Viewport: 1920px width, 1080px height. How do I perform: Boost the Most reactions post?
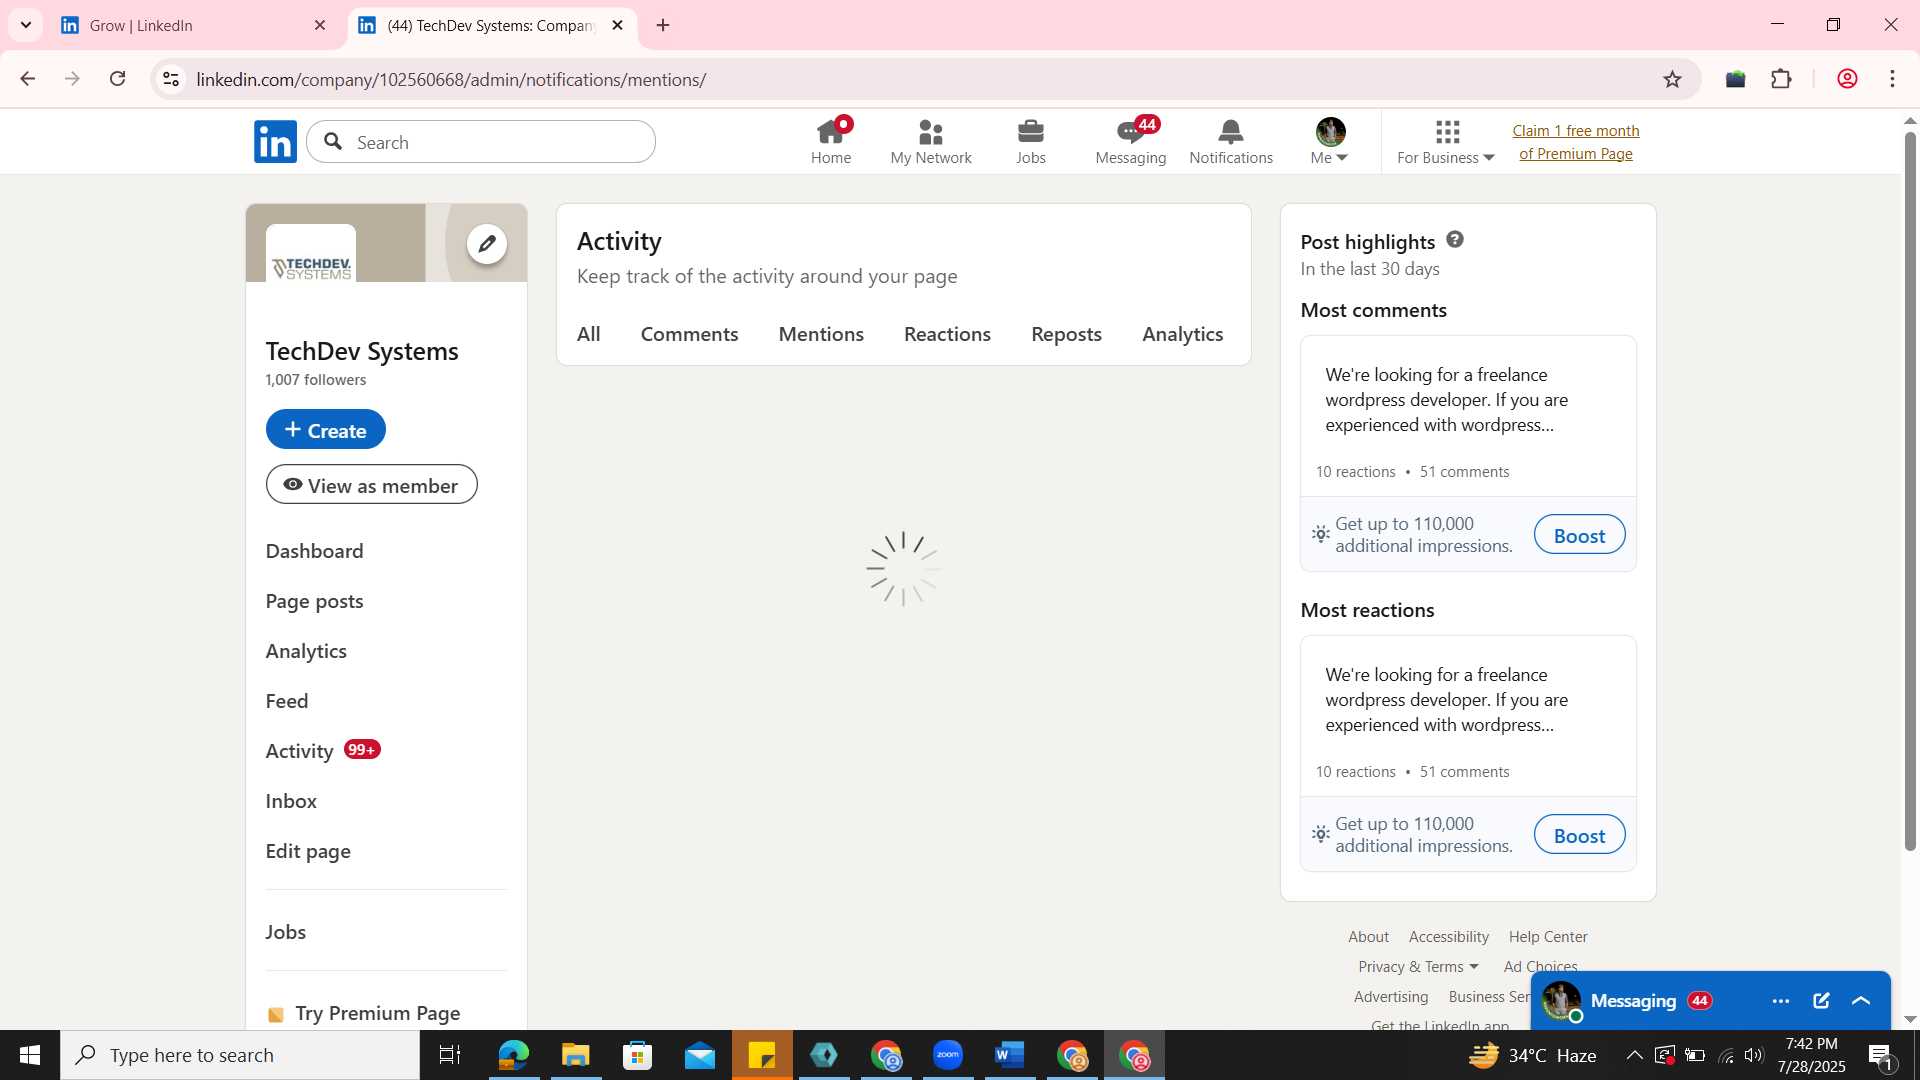tap(1579, 835)
